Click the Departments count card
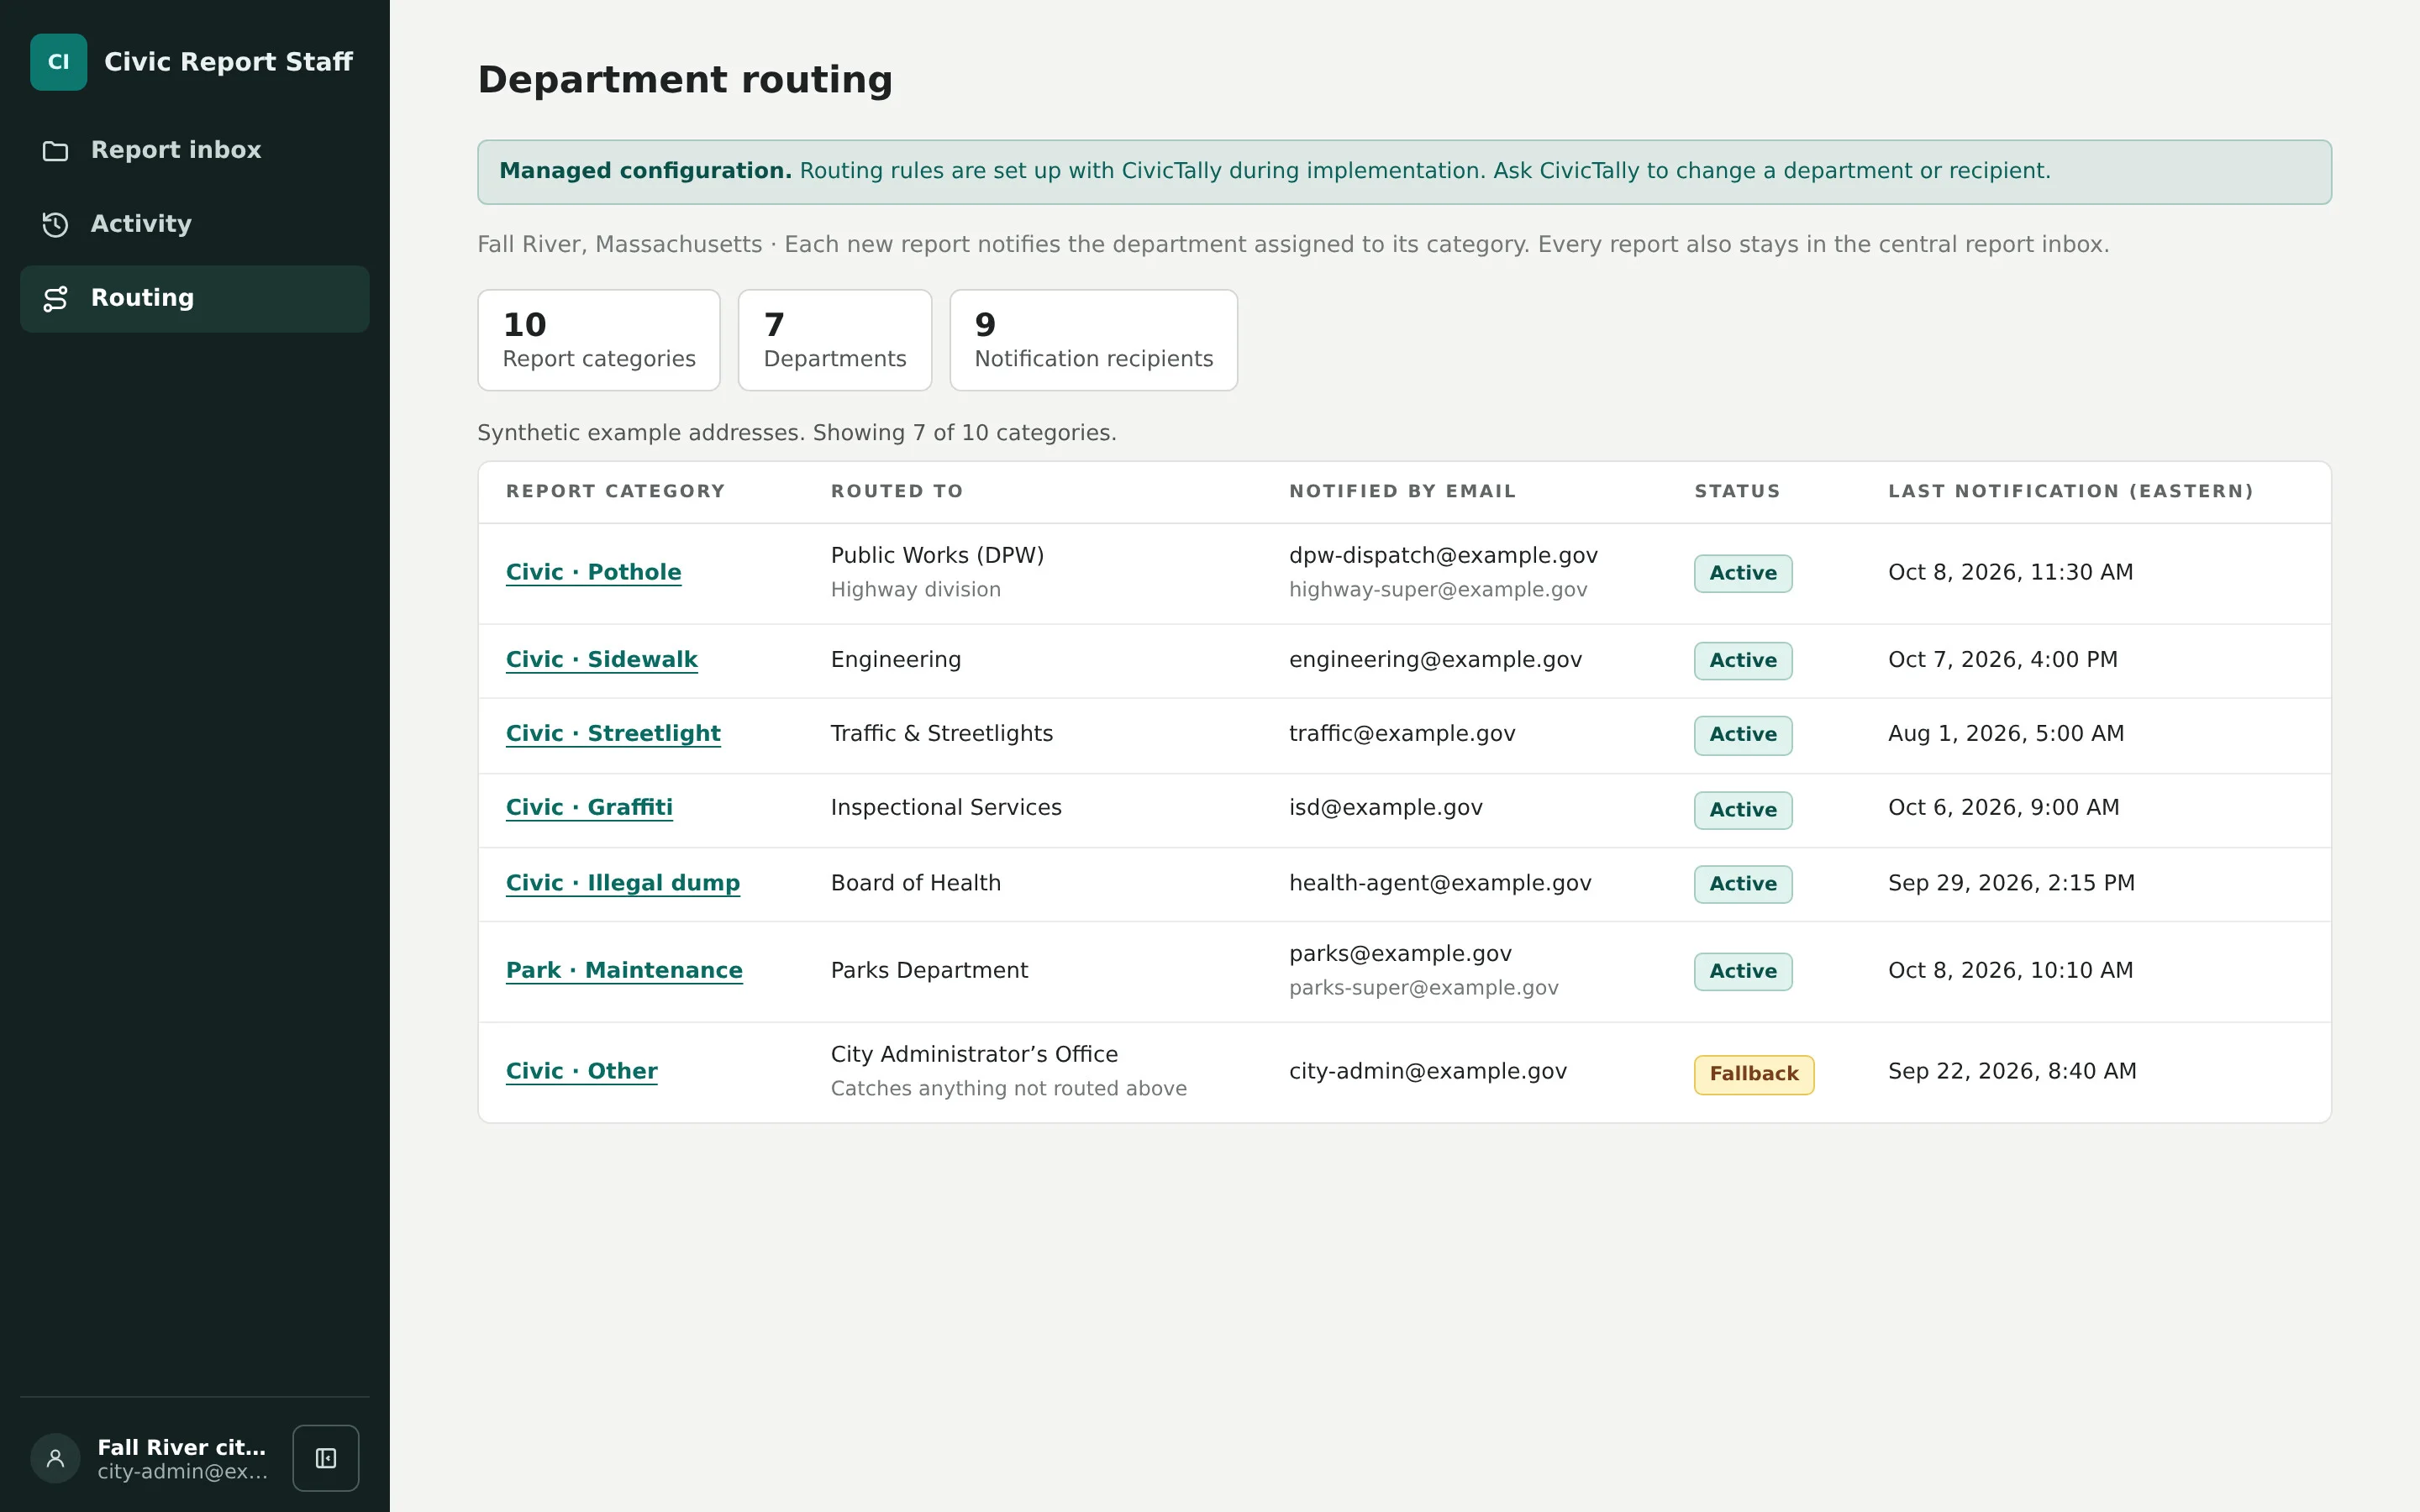Screen dimensions: 2420x1512 [835, 340]
